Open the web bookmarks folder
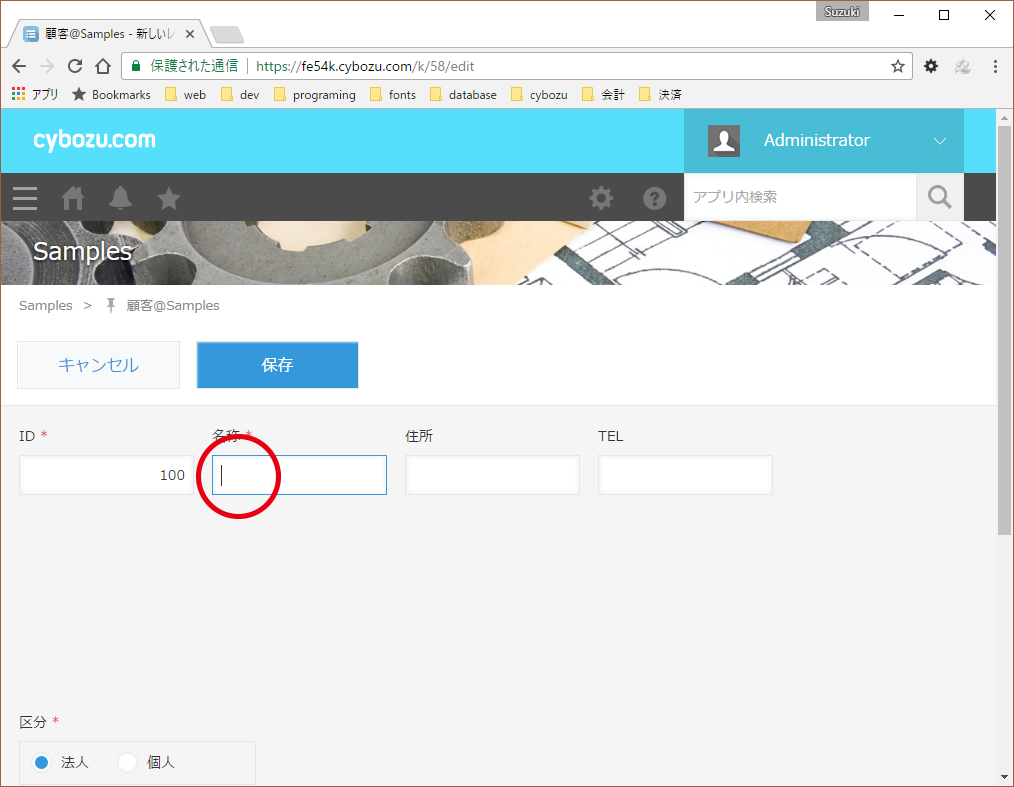Screen dimensions: 1014x787 coord(186,94)
